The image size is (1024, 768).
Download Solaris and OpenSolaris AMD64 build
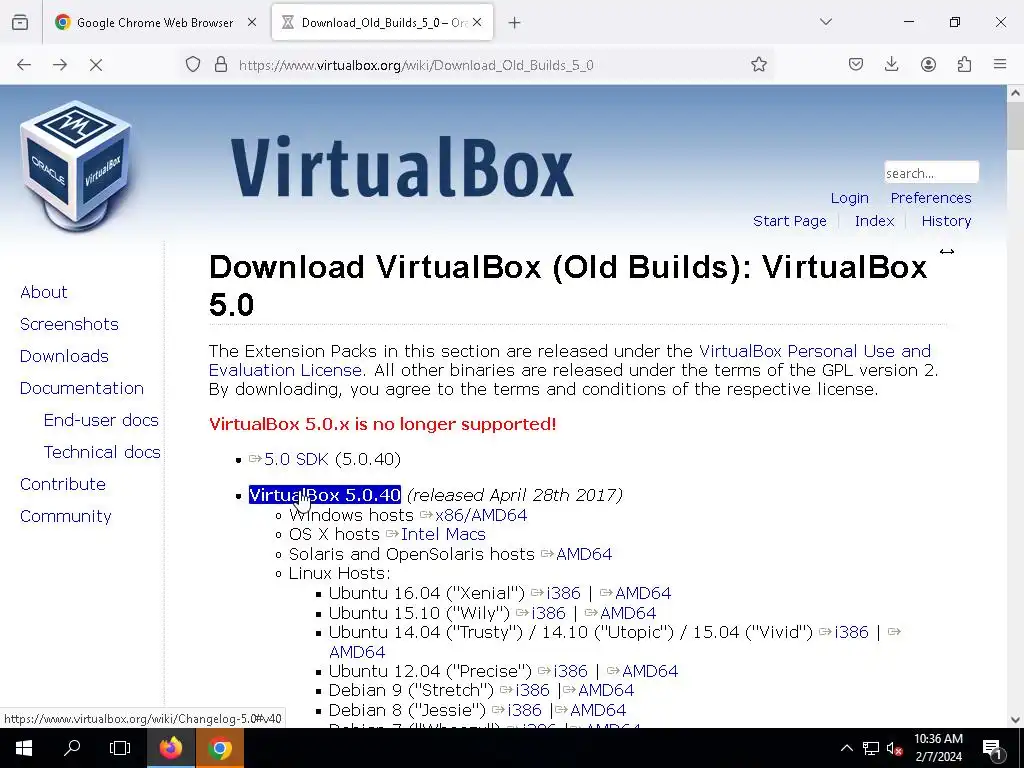point(584,554)
